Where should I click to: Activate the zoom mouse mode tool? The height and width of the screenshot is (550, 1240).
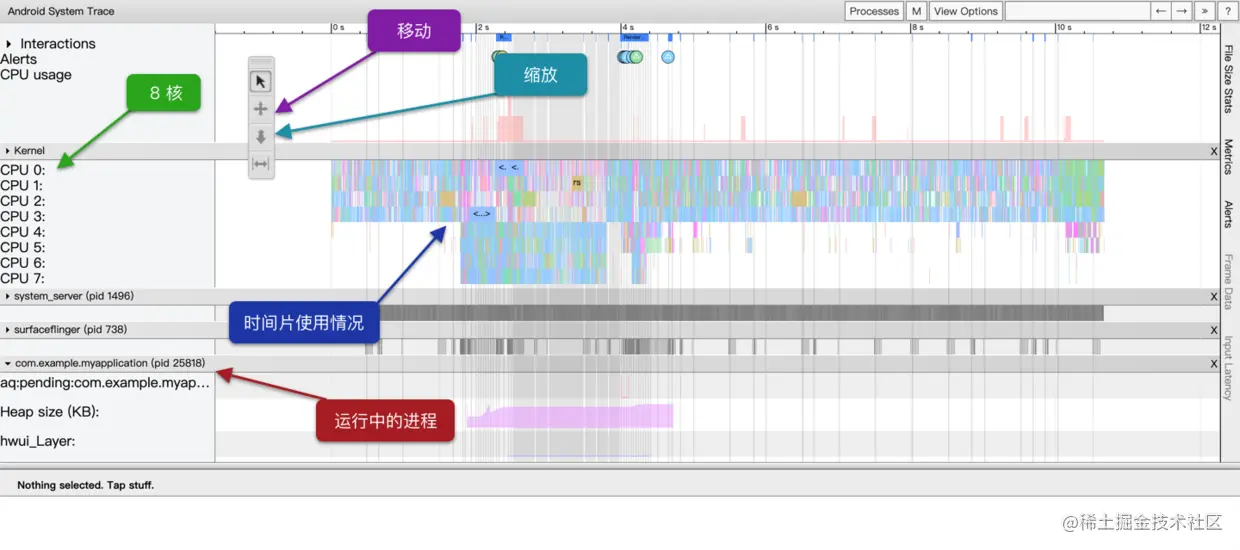pyautogui.click(x=261, y=137)
